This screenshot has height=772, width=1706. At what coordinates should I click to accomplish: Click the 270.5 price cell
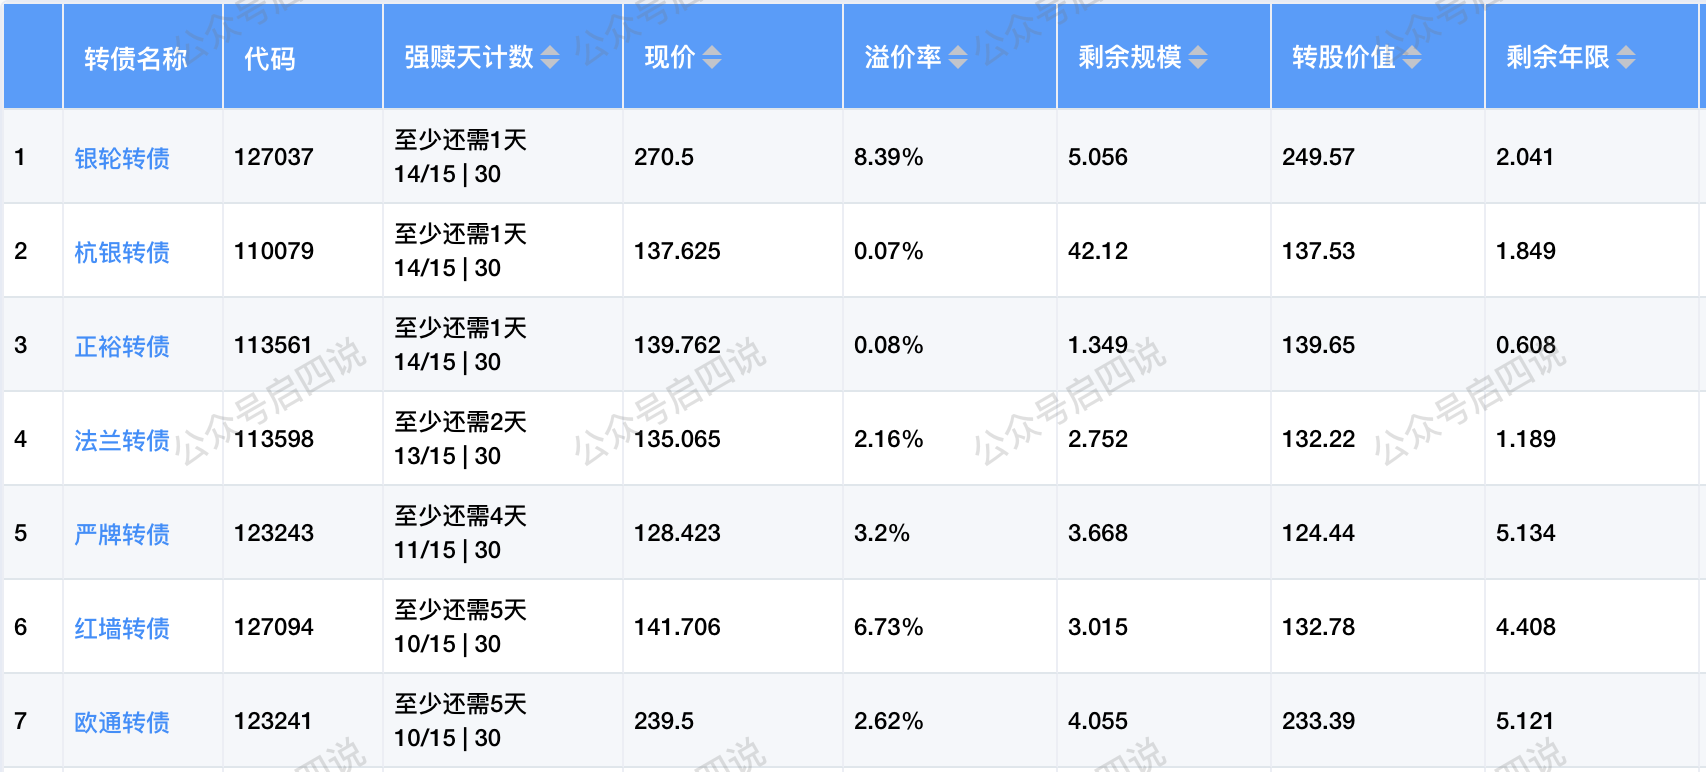pos(664,157)
